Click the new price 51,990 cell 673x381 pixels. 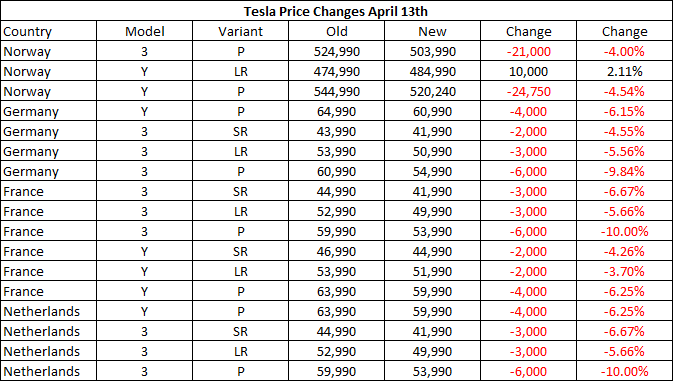432,271
